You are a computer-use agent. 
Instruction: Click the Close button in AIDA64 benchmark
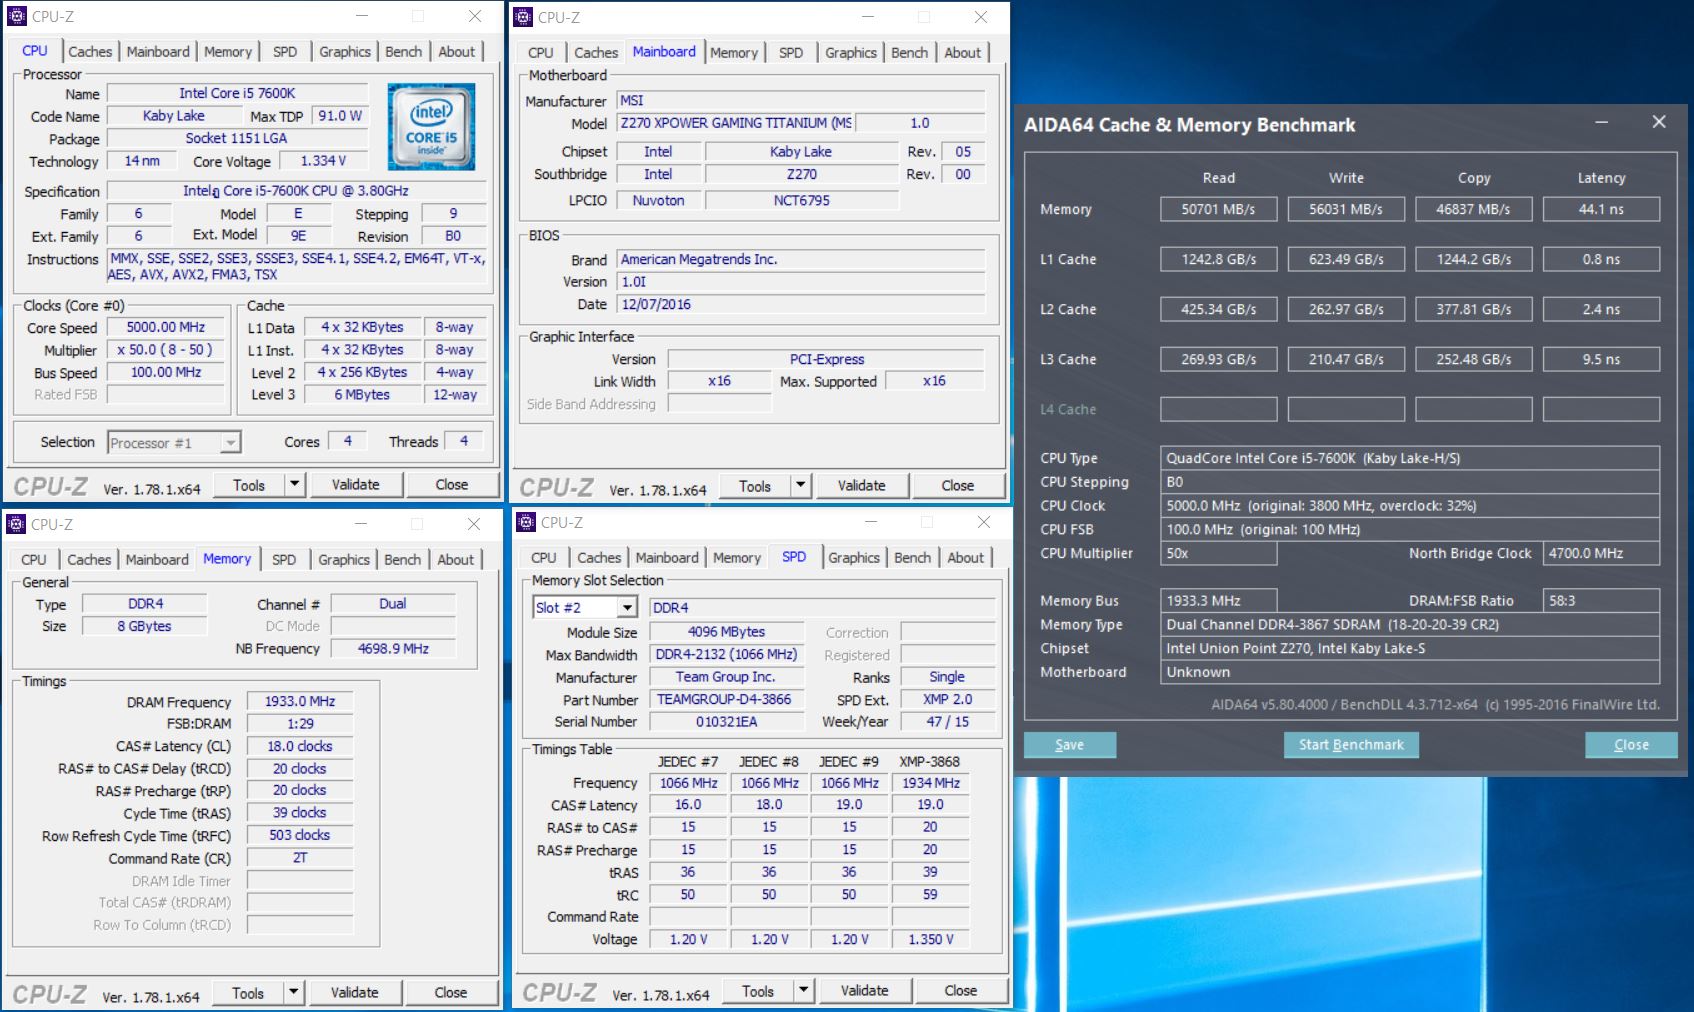click(1631, 744)
